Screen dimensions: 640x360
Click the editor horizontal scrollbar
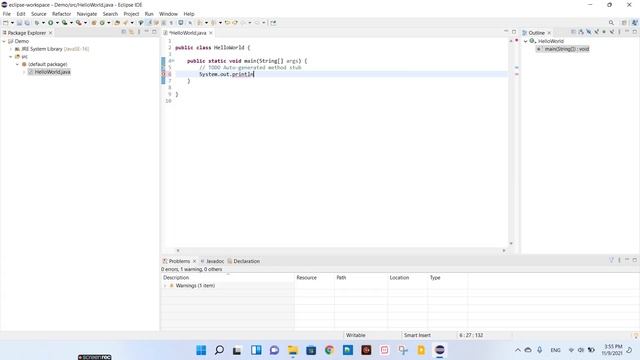pyautogui.click(x=341, y=251)
